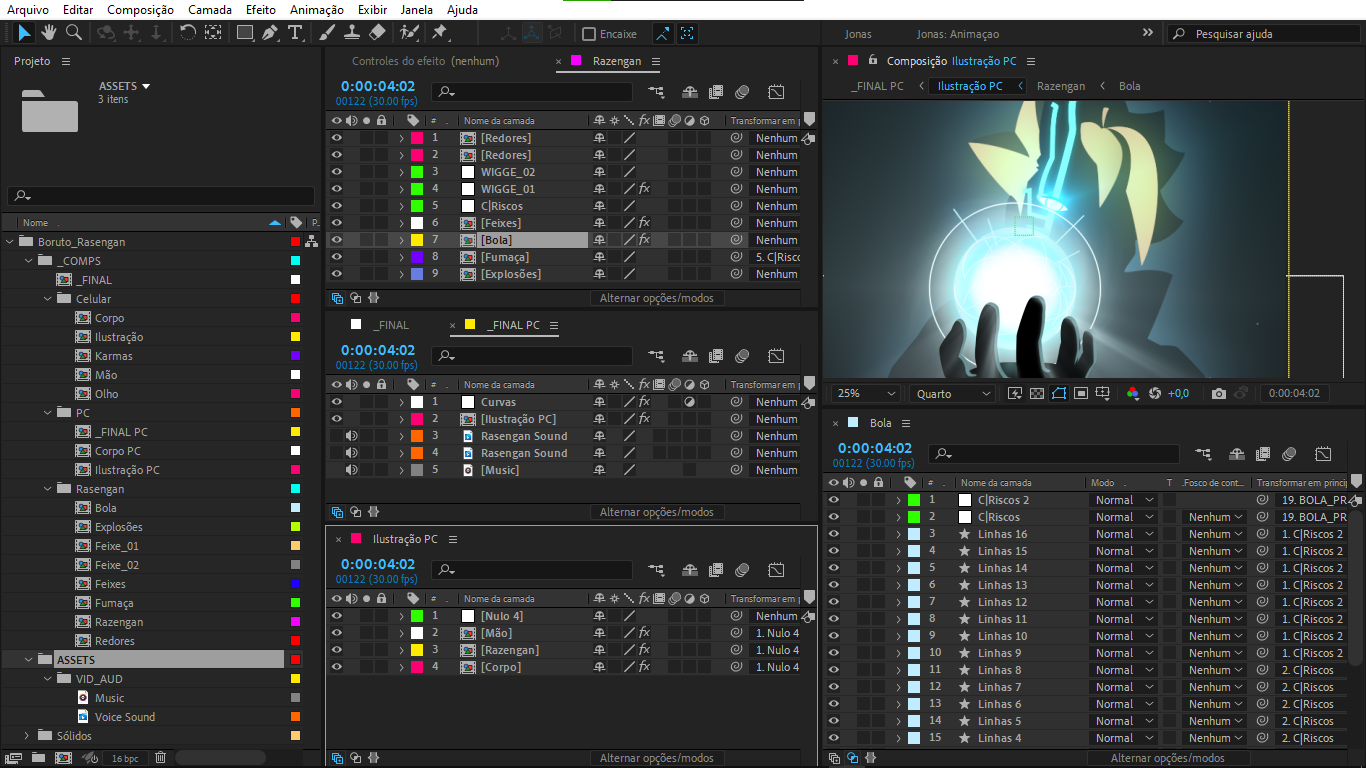Select the Roto Brush tool
1366x768 pixels.
[x=408, y=33]
